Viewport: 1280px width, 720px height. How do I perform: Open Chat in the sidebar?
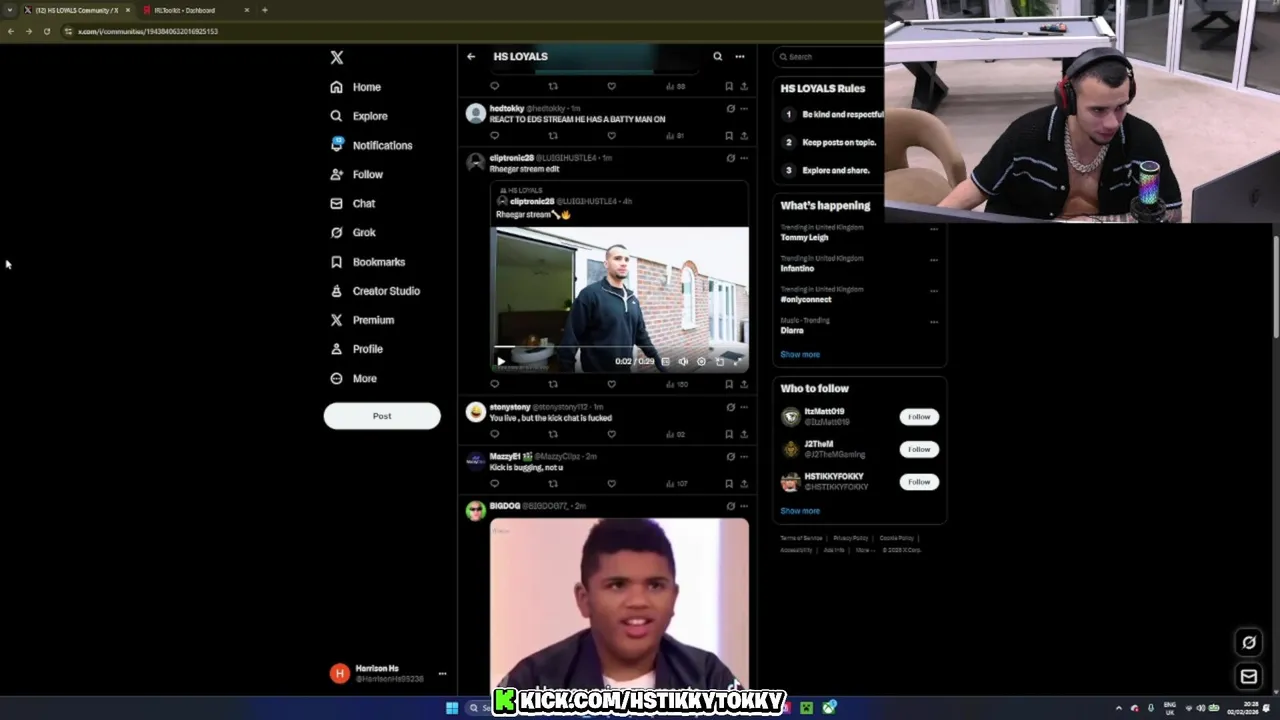click(353, 203)
